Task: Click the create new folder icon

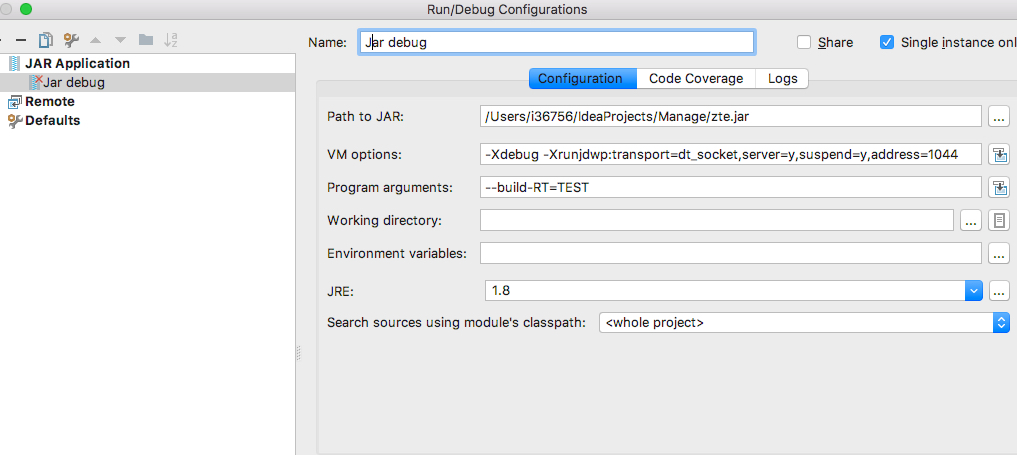Action: coord(146,40)
